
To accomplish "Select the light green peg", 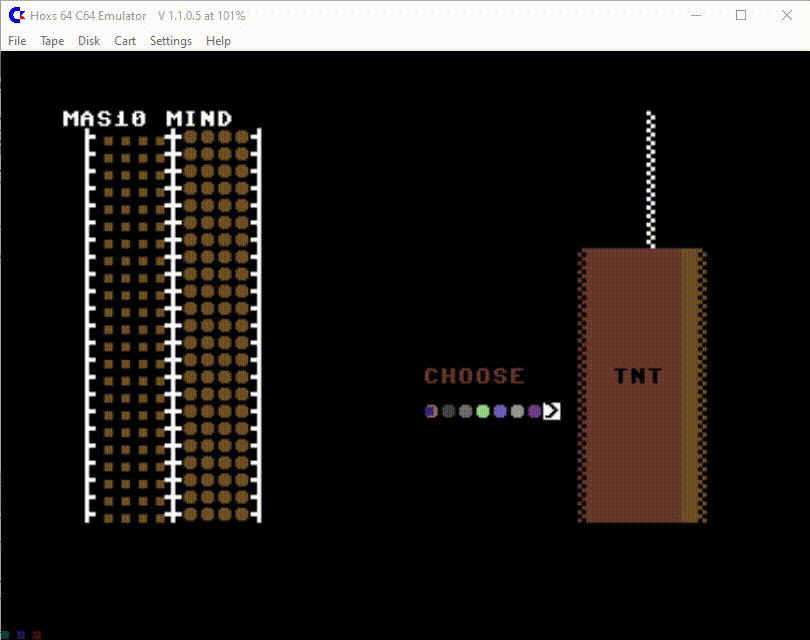I will click(482, 411).
